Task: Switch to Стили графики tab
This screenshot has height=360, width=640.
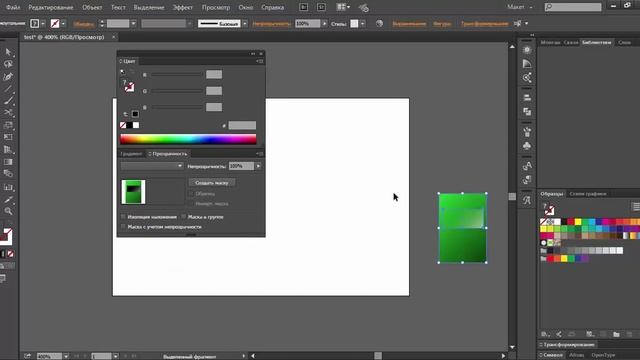Action: click(x=588, y=194)
